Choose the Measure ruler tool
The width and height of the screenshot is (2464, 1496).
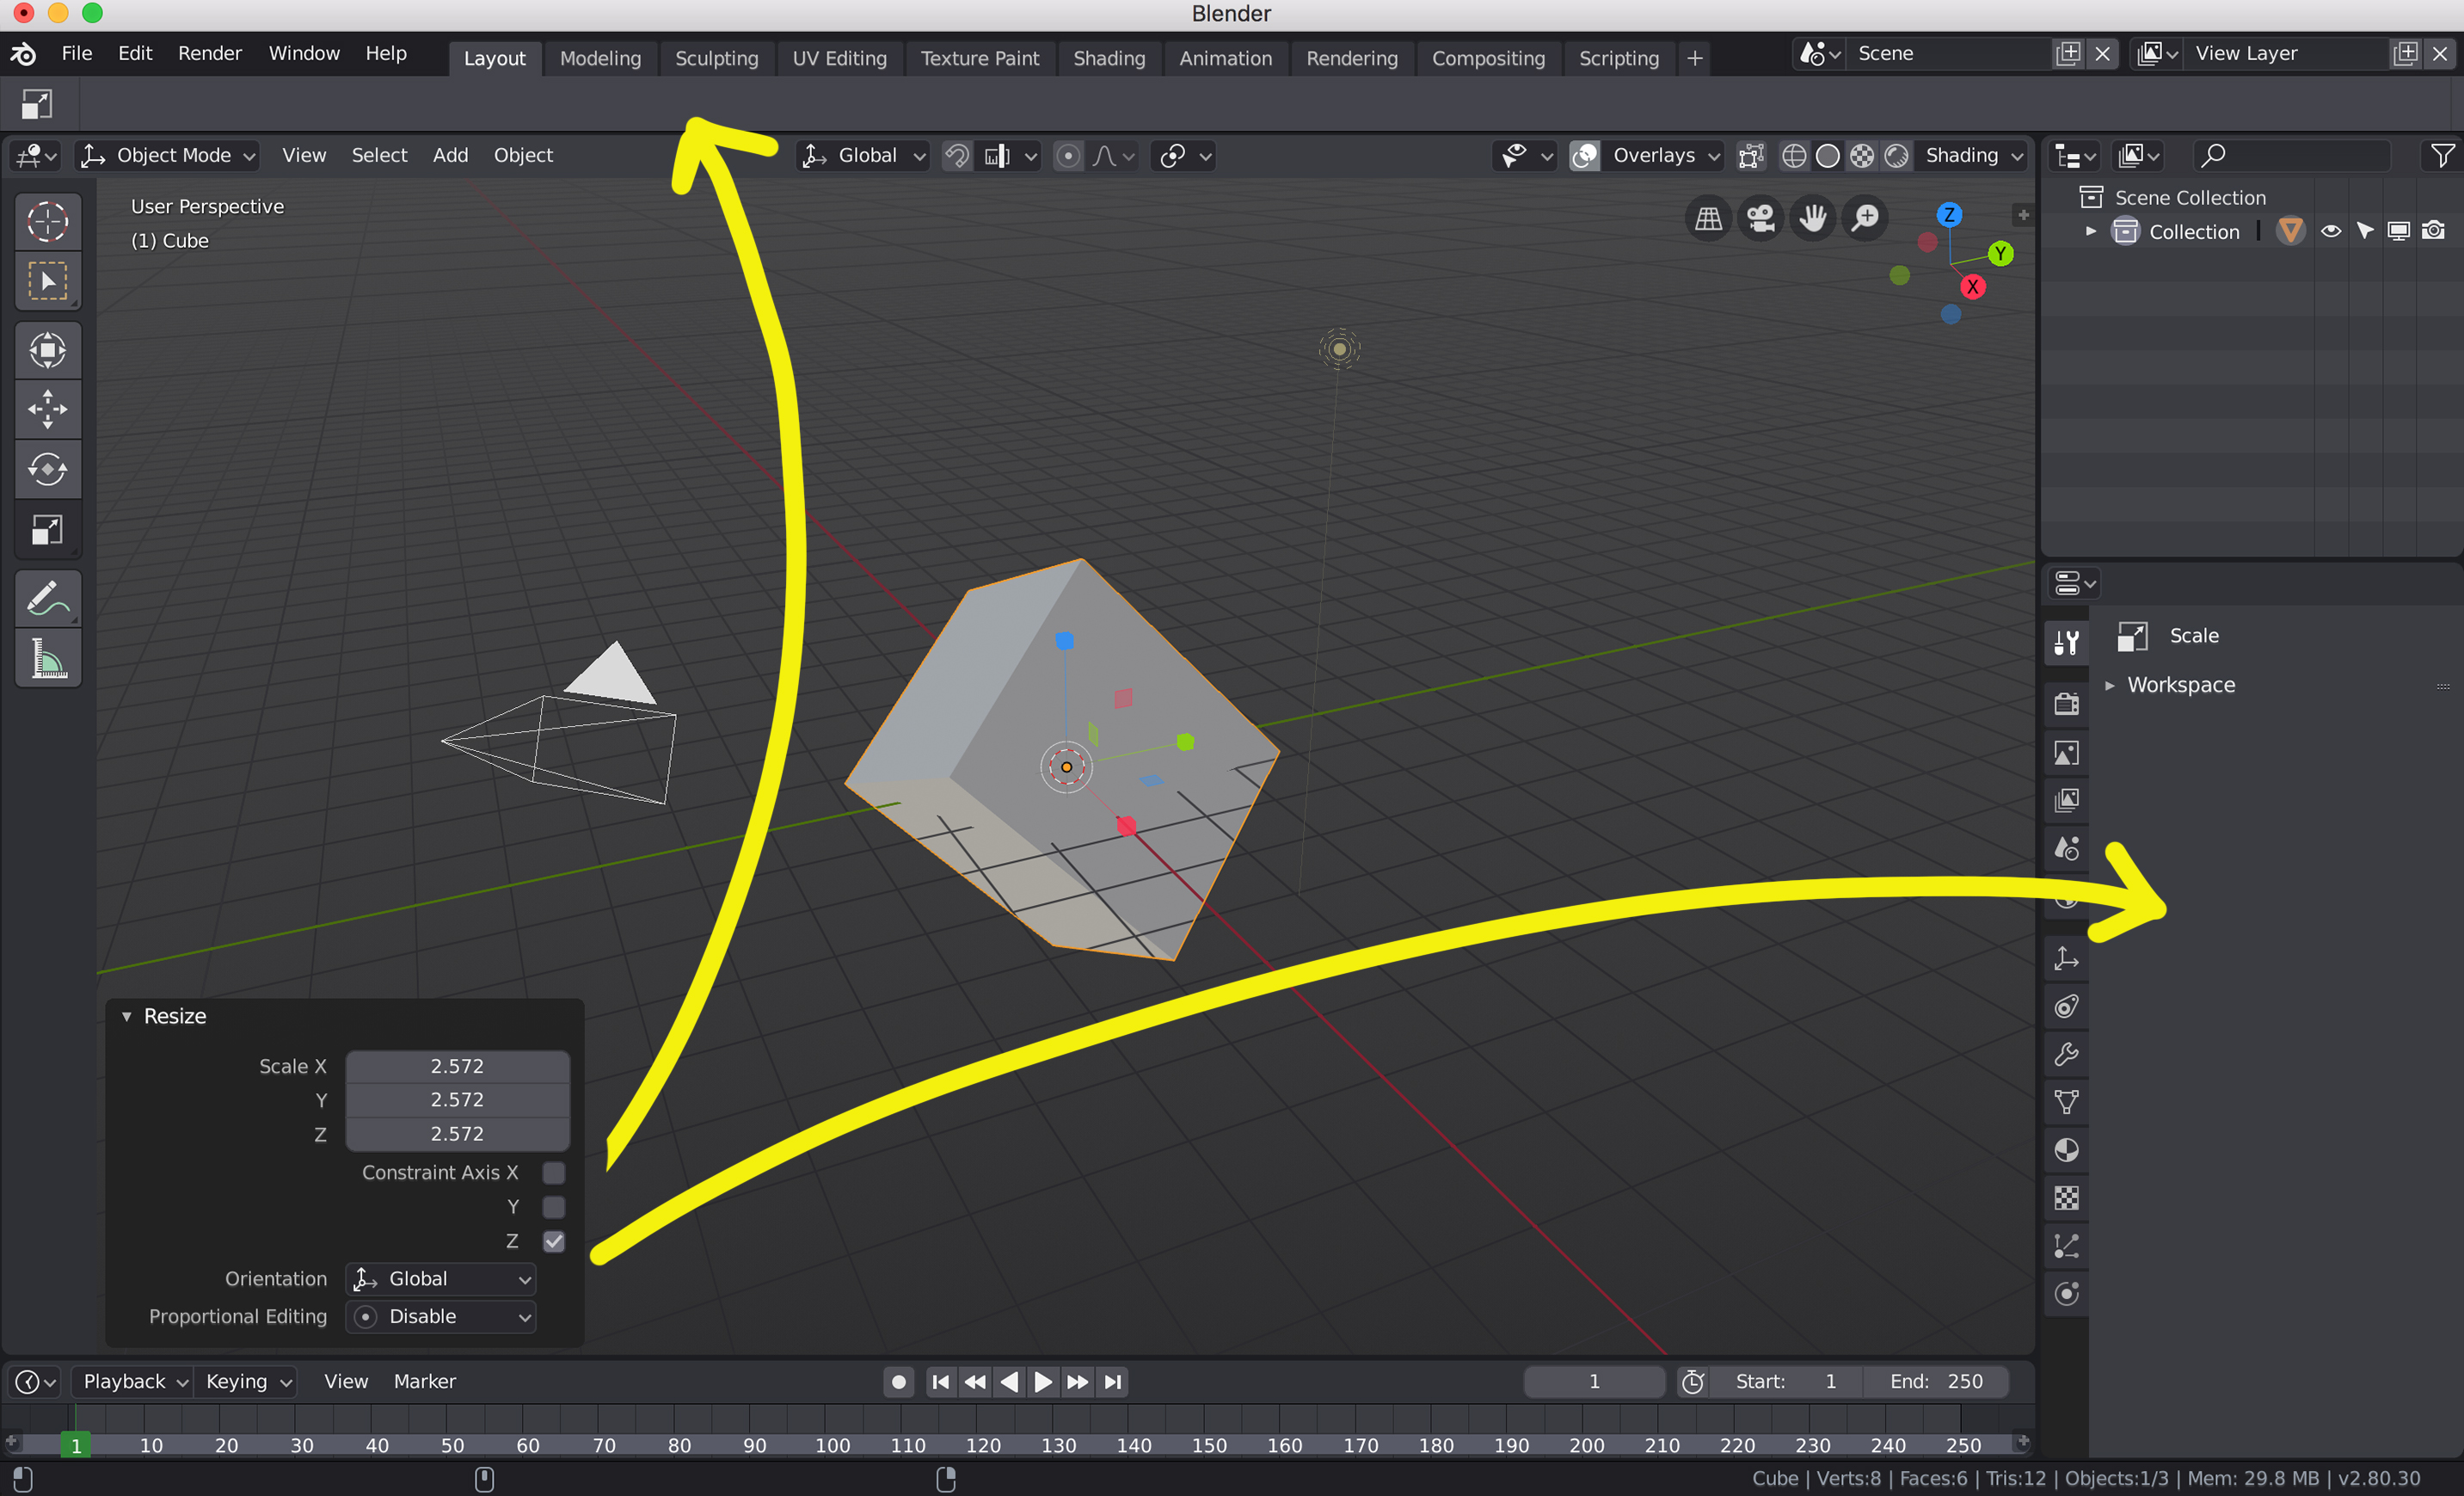(47, 658)
